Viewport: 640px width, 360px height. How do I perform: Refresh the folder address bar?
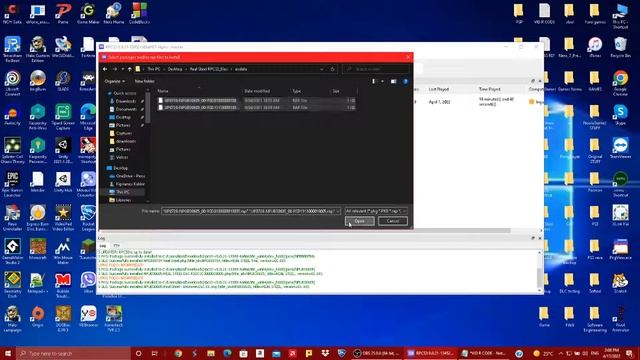pyautogui.click(x=333, y=69)
